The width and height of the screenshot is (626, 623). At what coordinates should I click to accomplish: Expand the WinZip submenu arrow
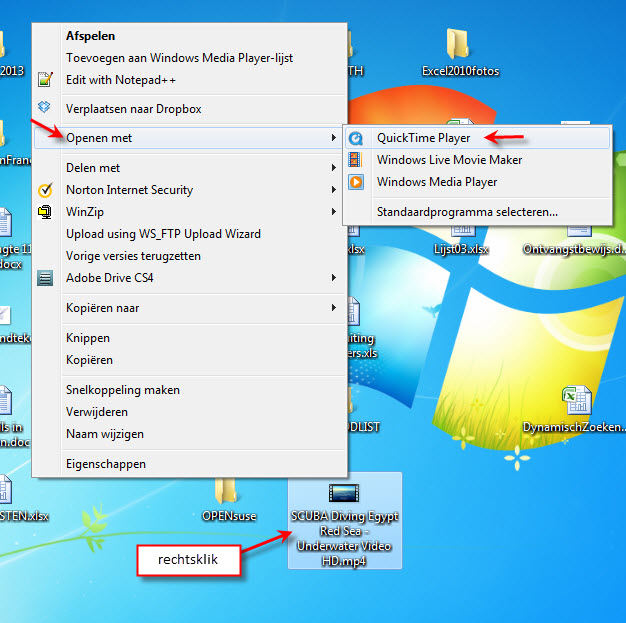pos(333,212)
